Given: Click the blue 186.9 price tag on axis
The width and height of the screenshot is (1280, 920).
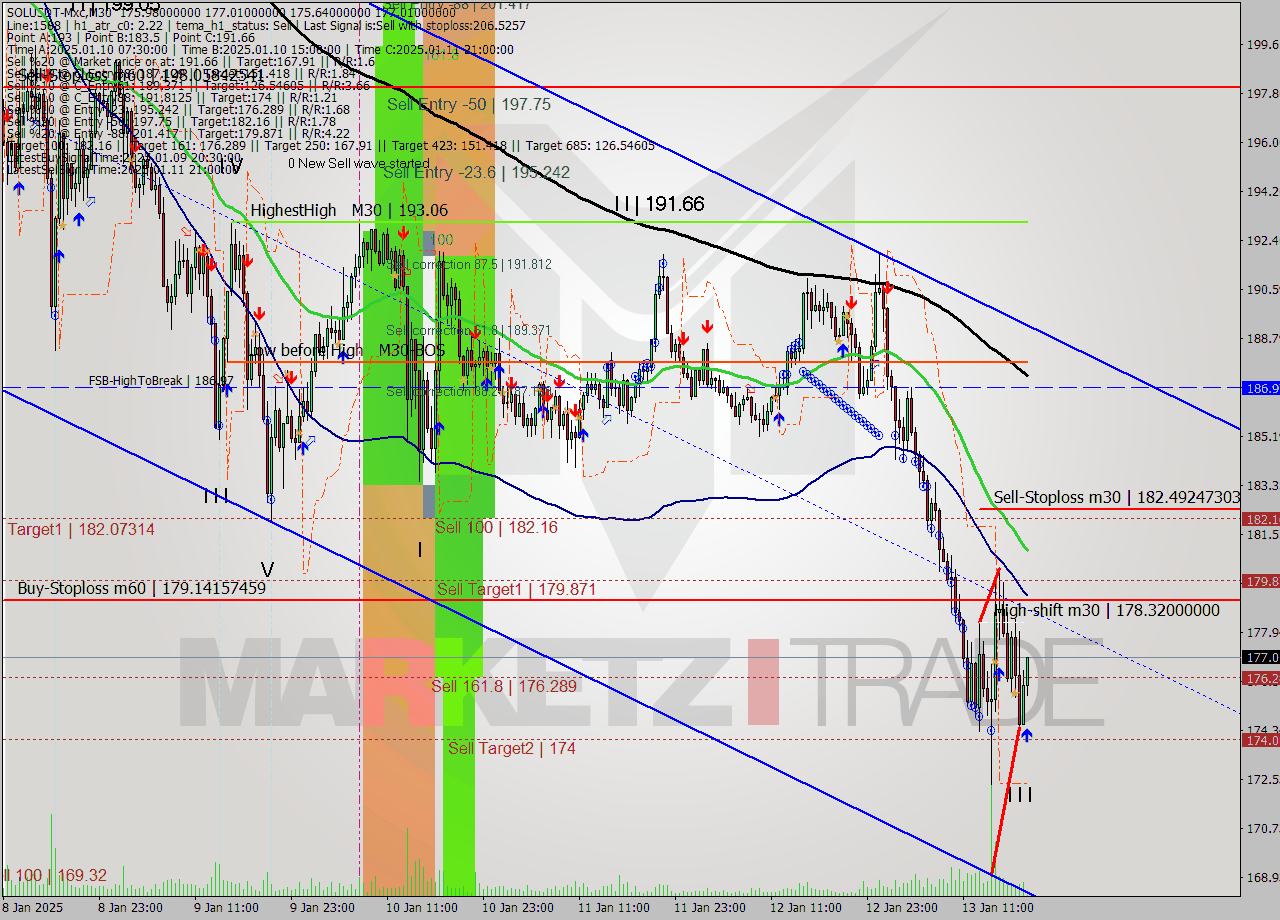Looking at the screenshot, I should [x=1259, y=387].
